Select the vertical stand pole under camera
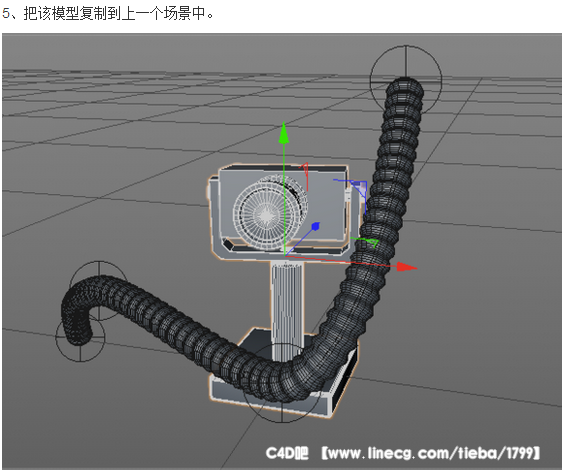 click(287, 311)
